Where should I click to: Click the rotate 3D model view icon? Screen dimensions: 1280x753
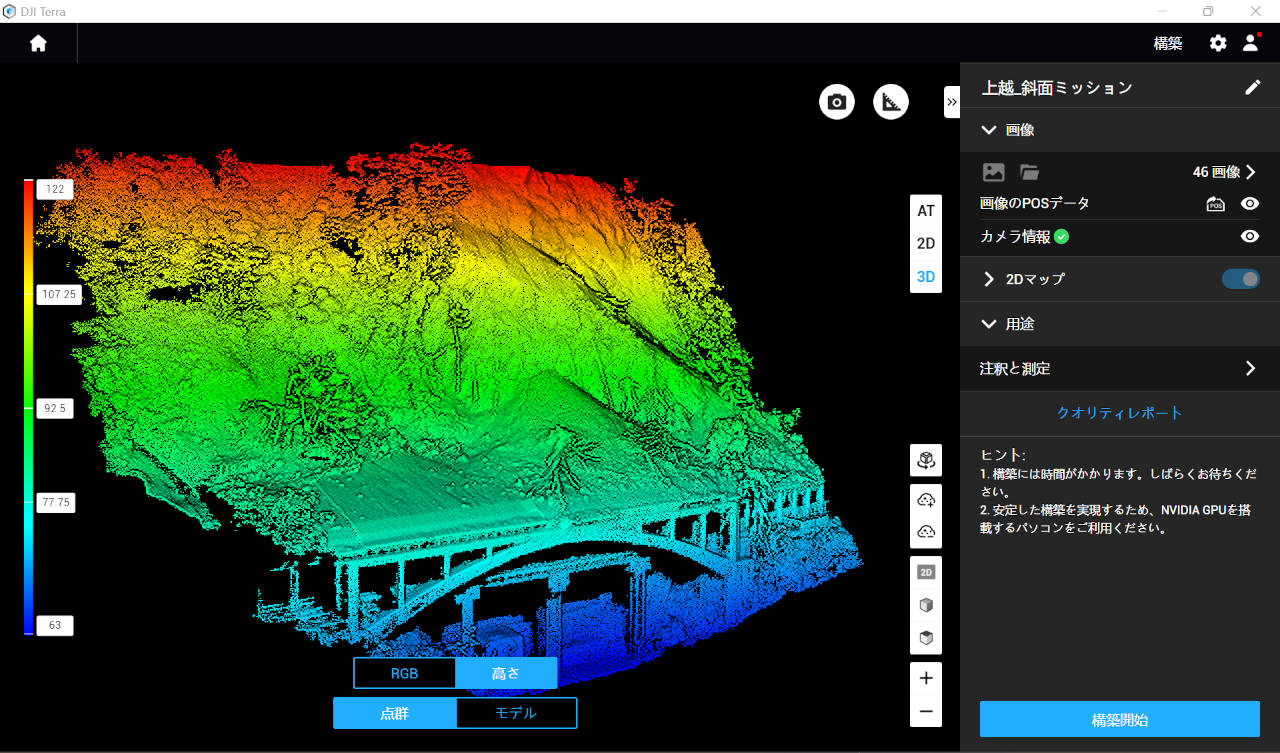(926, 461)
